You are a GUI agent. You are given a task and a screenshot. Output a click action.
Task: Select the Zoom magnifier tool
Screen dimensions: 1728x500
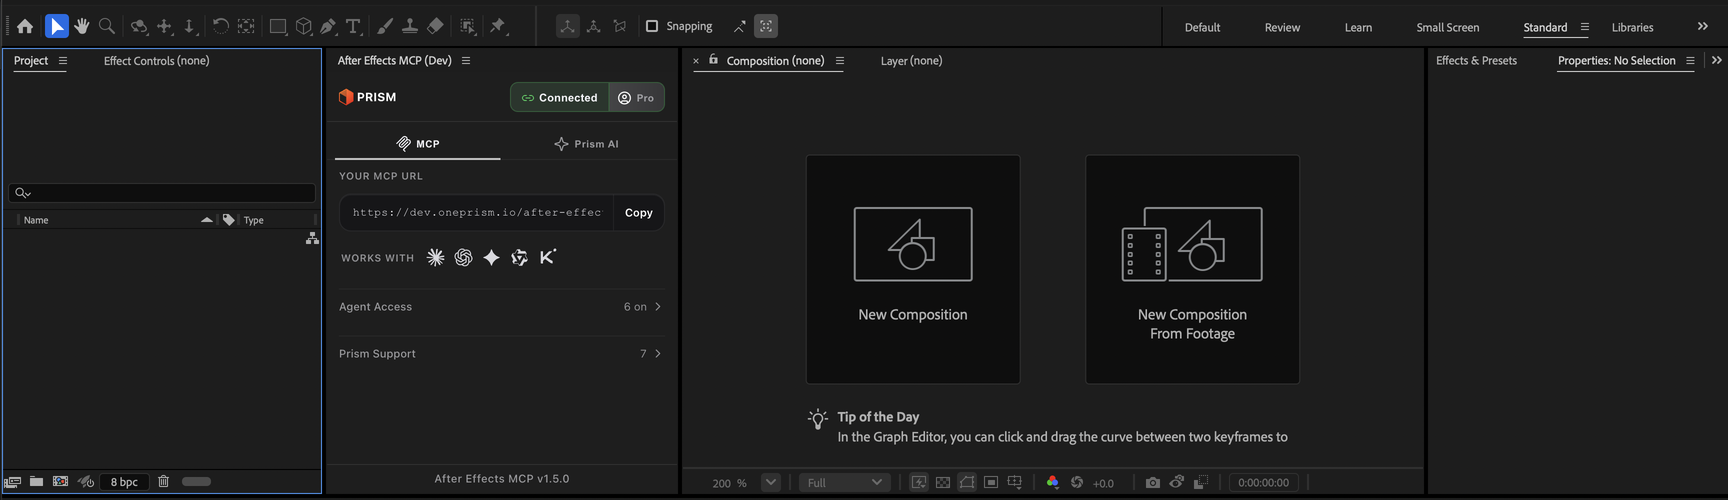[107, 27]
